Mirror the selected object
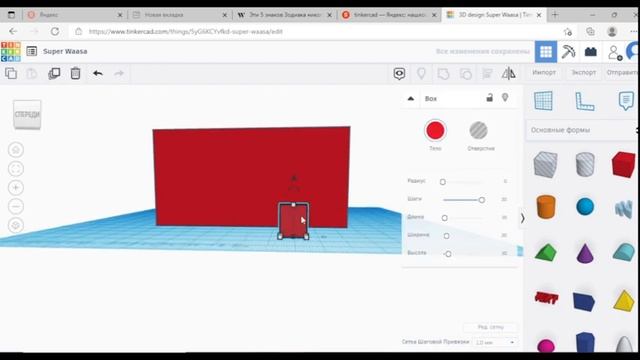This screenshot has height=360, width=640. click(x=509, y=73)
